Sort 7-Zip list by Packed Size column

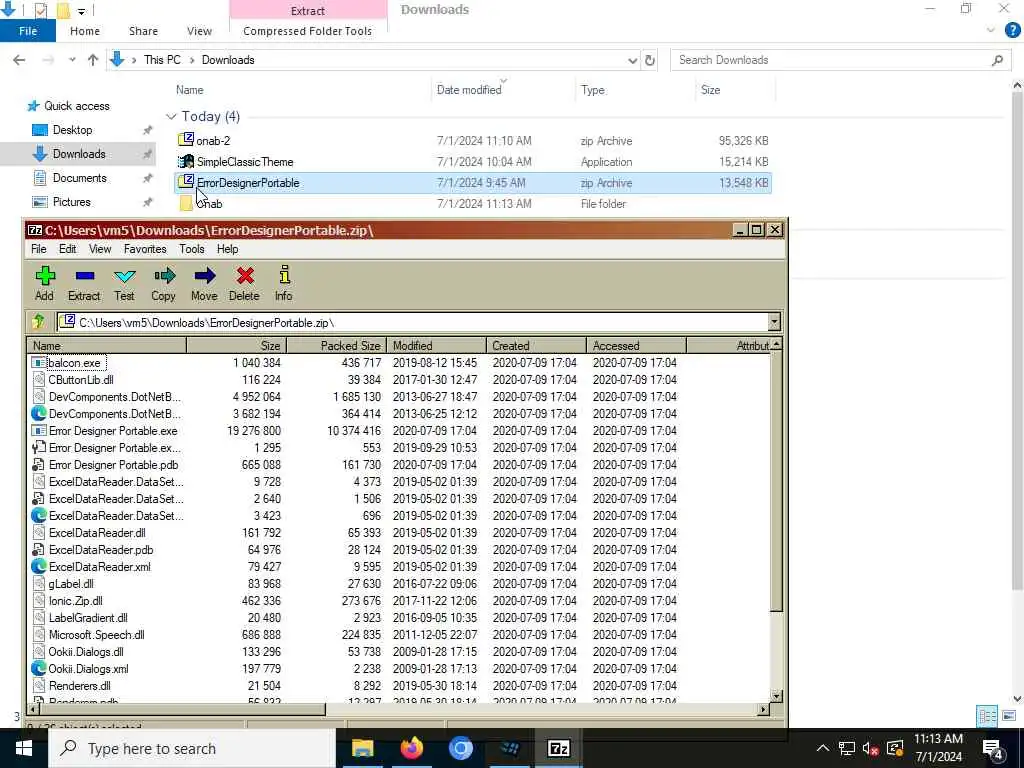(x=336, y=345)
